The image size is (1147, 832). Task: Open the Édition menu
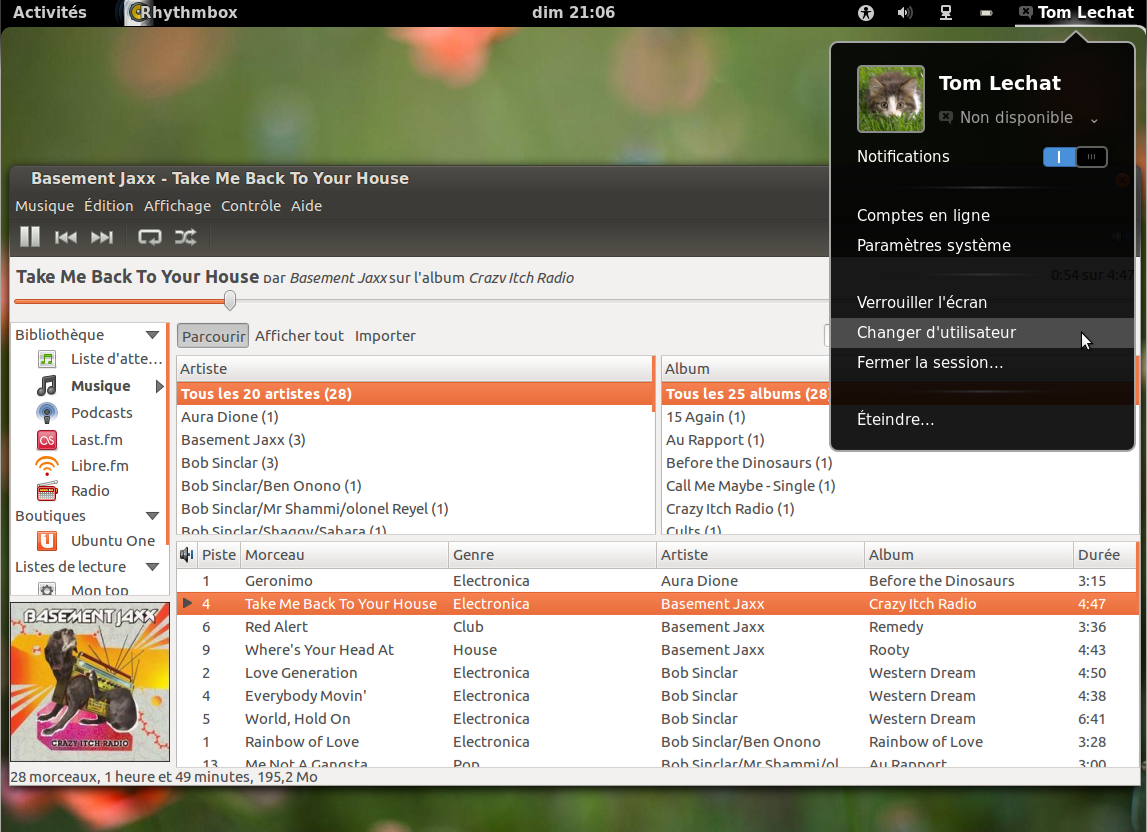click(x=108, y=206)
